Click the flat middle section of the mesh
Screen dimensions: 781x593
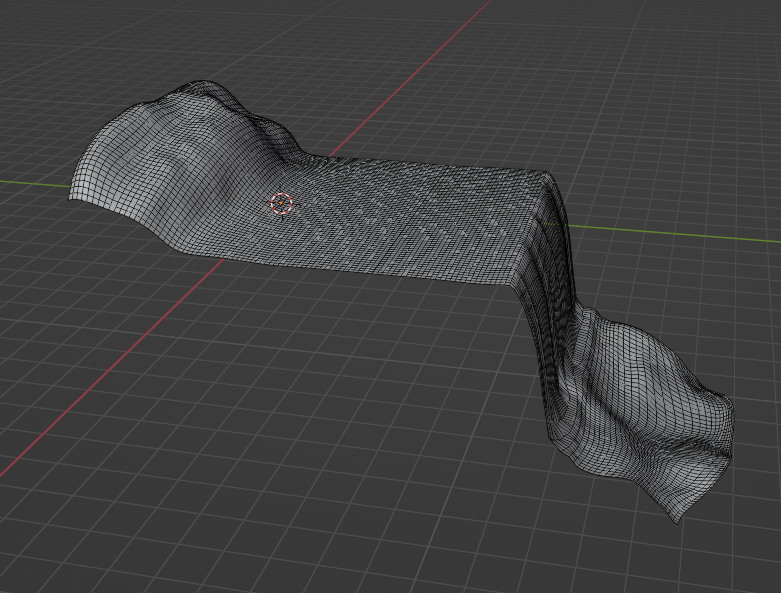400,215
